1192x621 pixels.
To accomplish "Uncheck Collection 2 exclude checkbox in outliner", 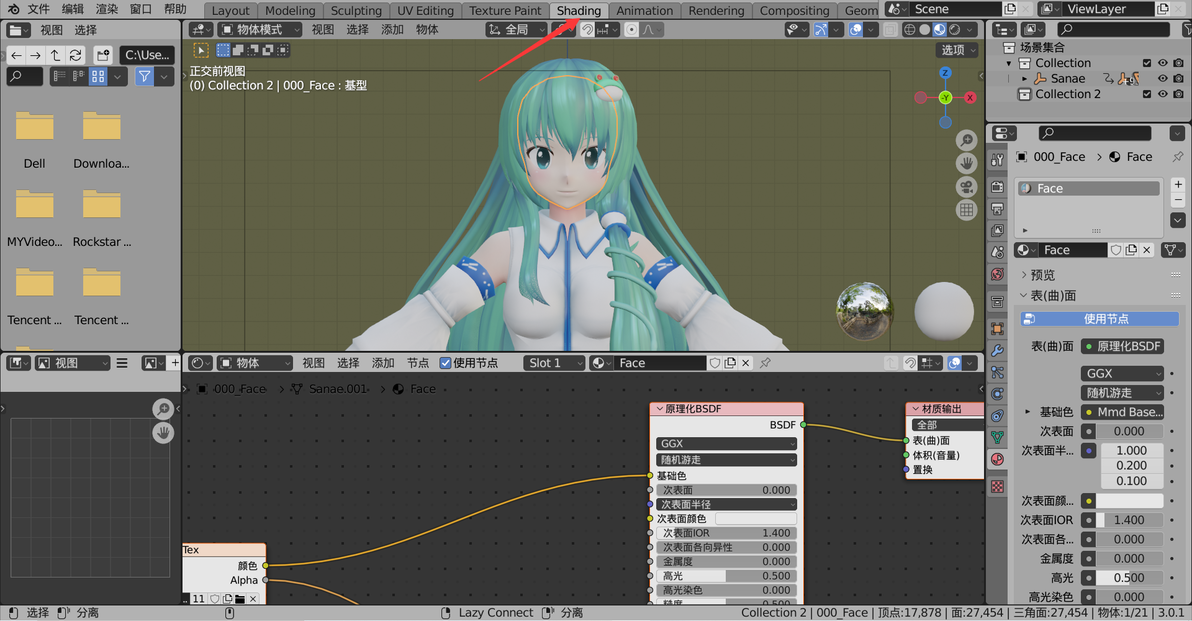I will [1147, 94].
